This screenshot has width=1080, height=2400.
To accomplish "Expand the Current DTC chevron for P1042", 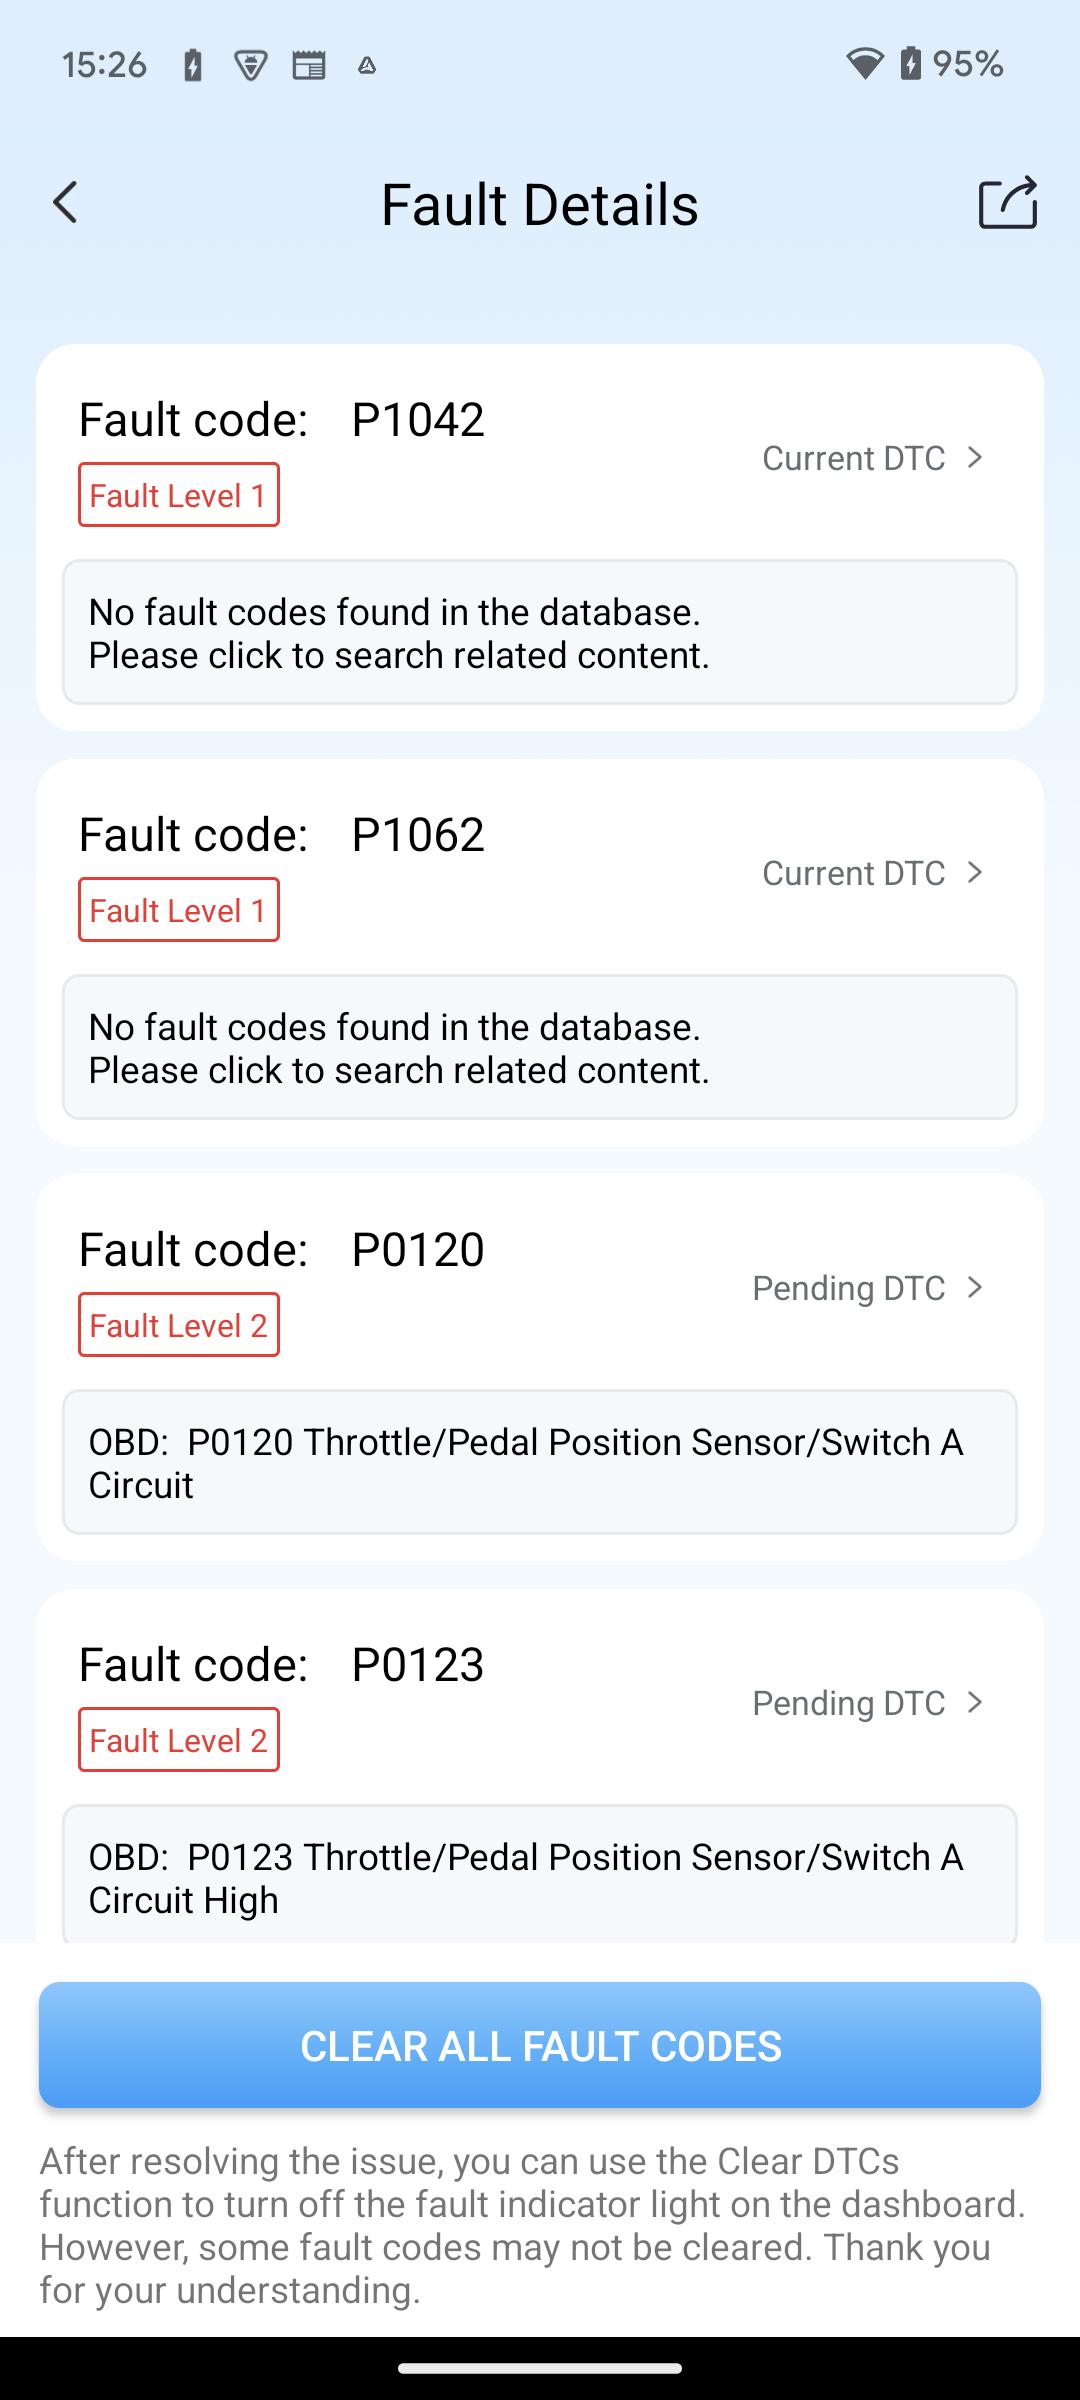I will pos(975,457).
